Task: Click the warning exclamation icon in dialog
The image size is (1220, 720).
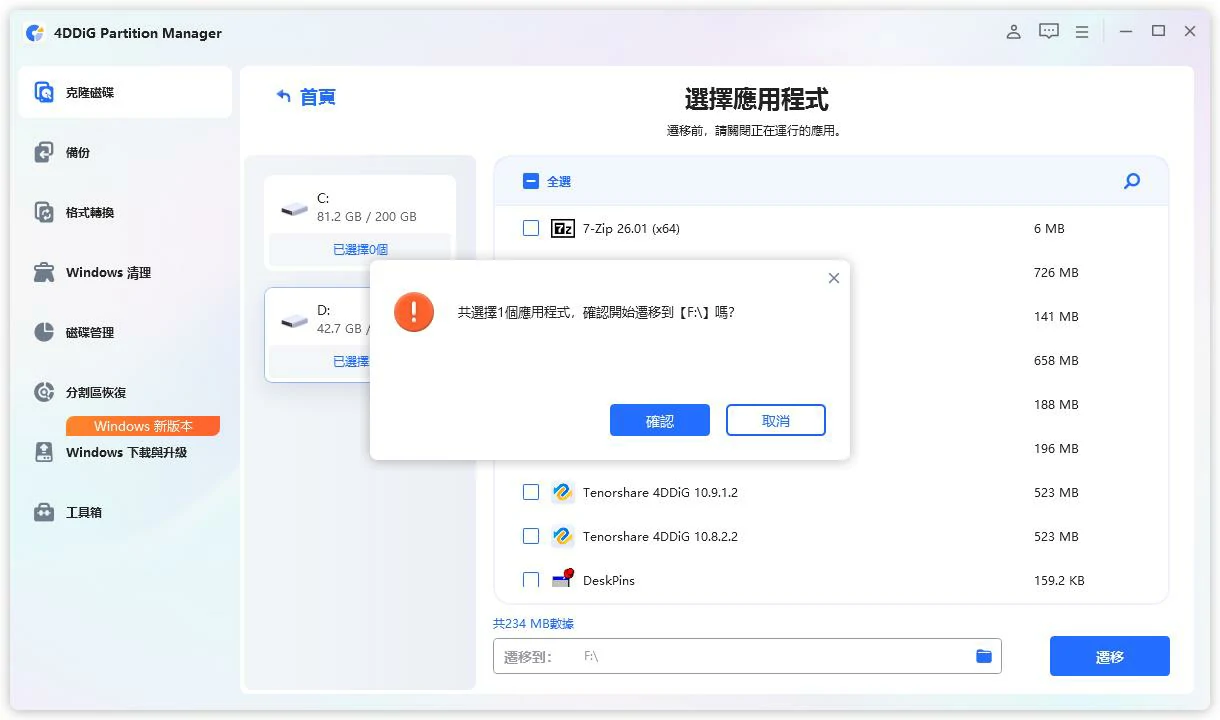Action: (414, 312)
